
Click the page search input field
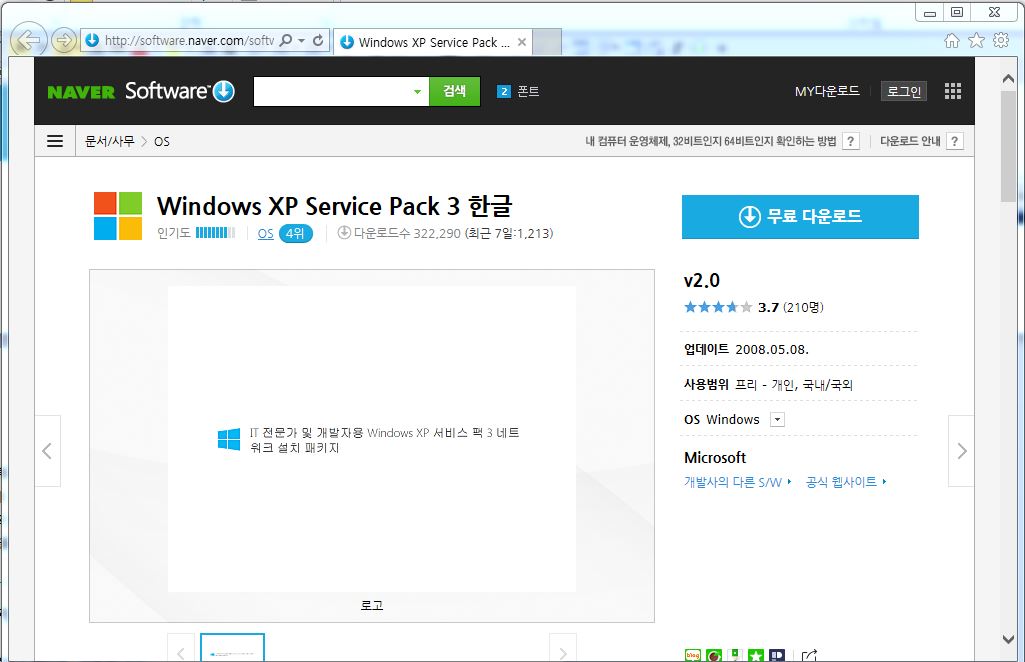coord(332,91)
